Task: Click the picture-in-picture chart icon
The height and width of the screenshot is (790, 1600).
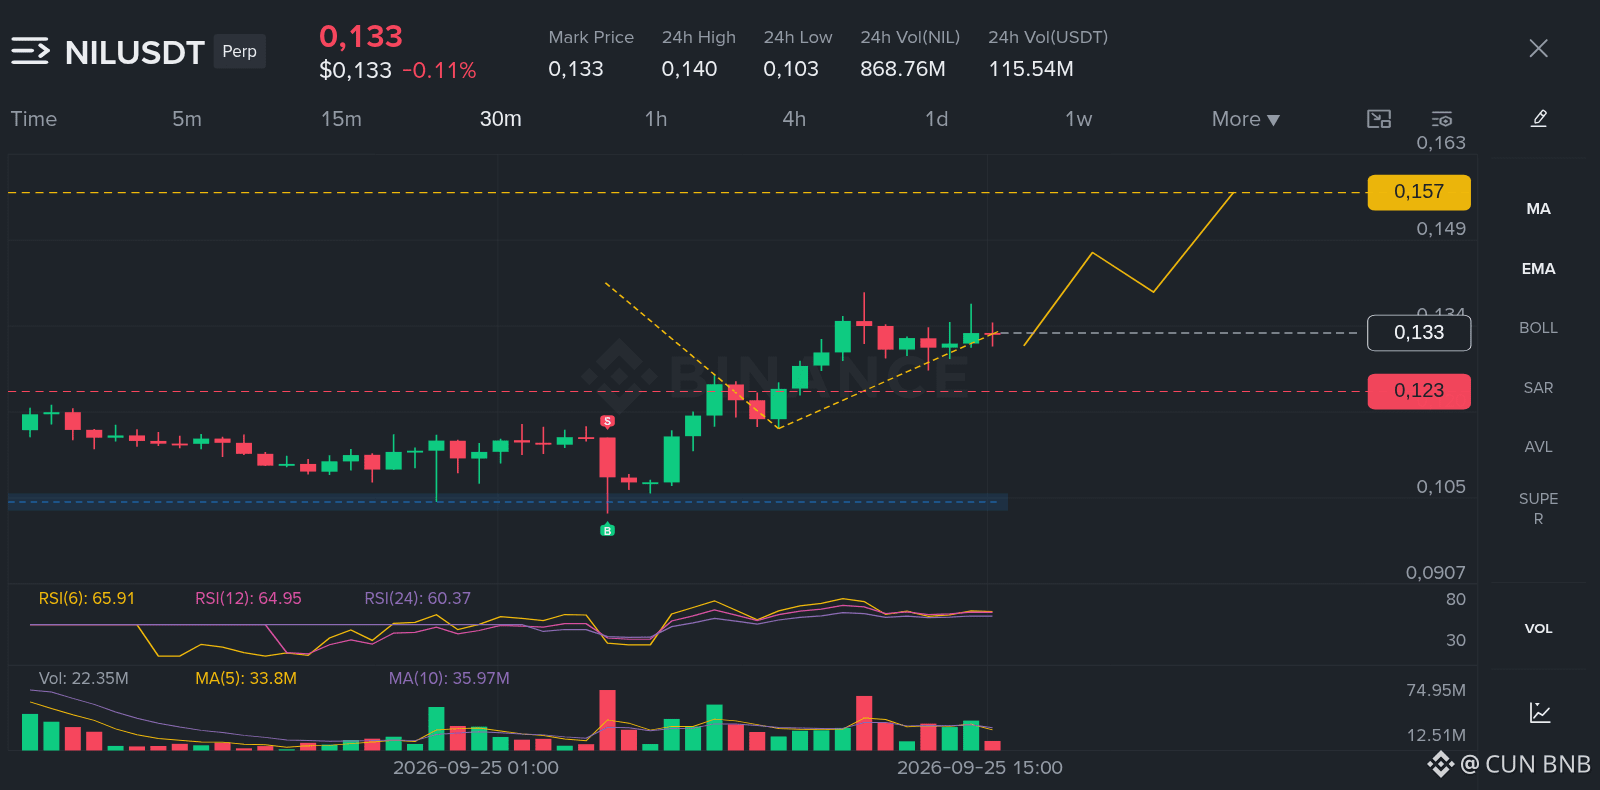Action: 1379,119
